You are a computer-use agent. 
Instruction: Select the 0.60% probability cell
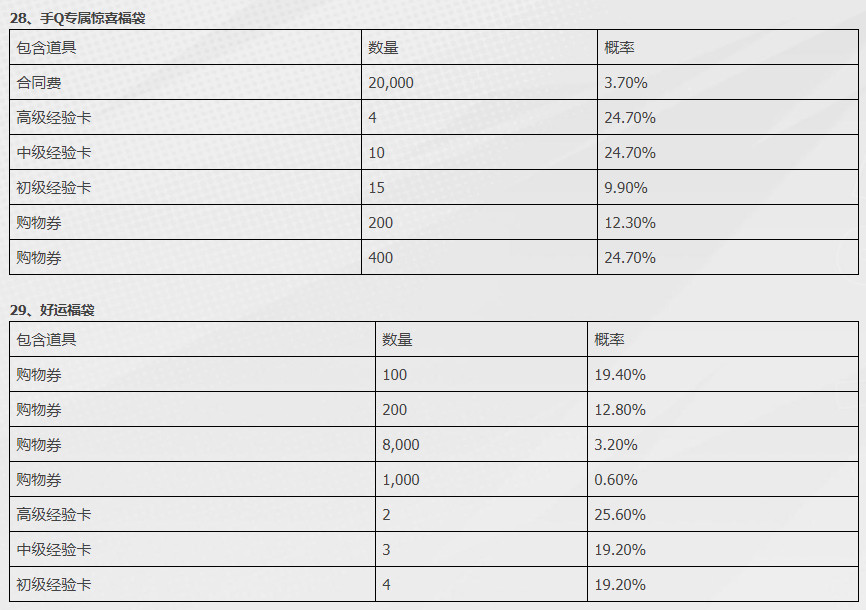click(723, 480)
